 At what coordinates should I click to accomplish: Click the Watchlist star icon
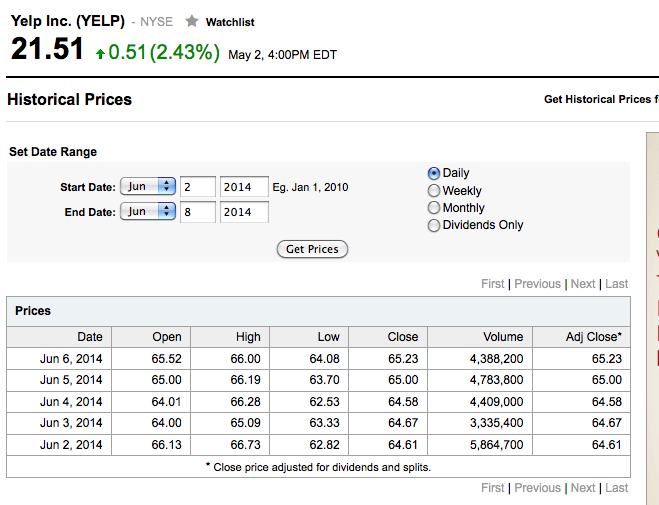point(192,21)
